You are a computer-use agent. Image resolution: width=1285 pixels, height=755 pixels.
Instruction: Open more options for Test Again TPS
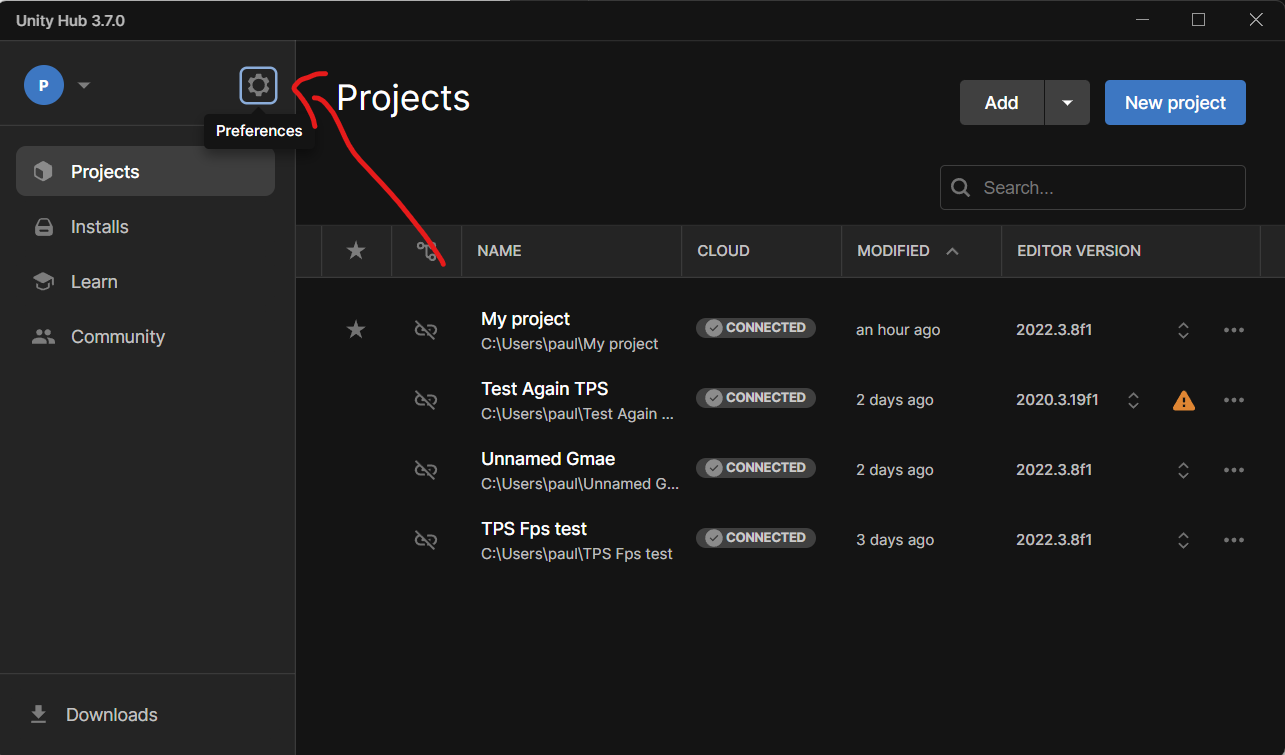(1234, 400)
